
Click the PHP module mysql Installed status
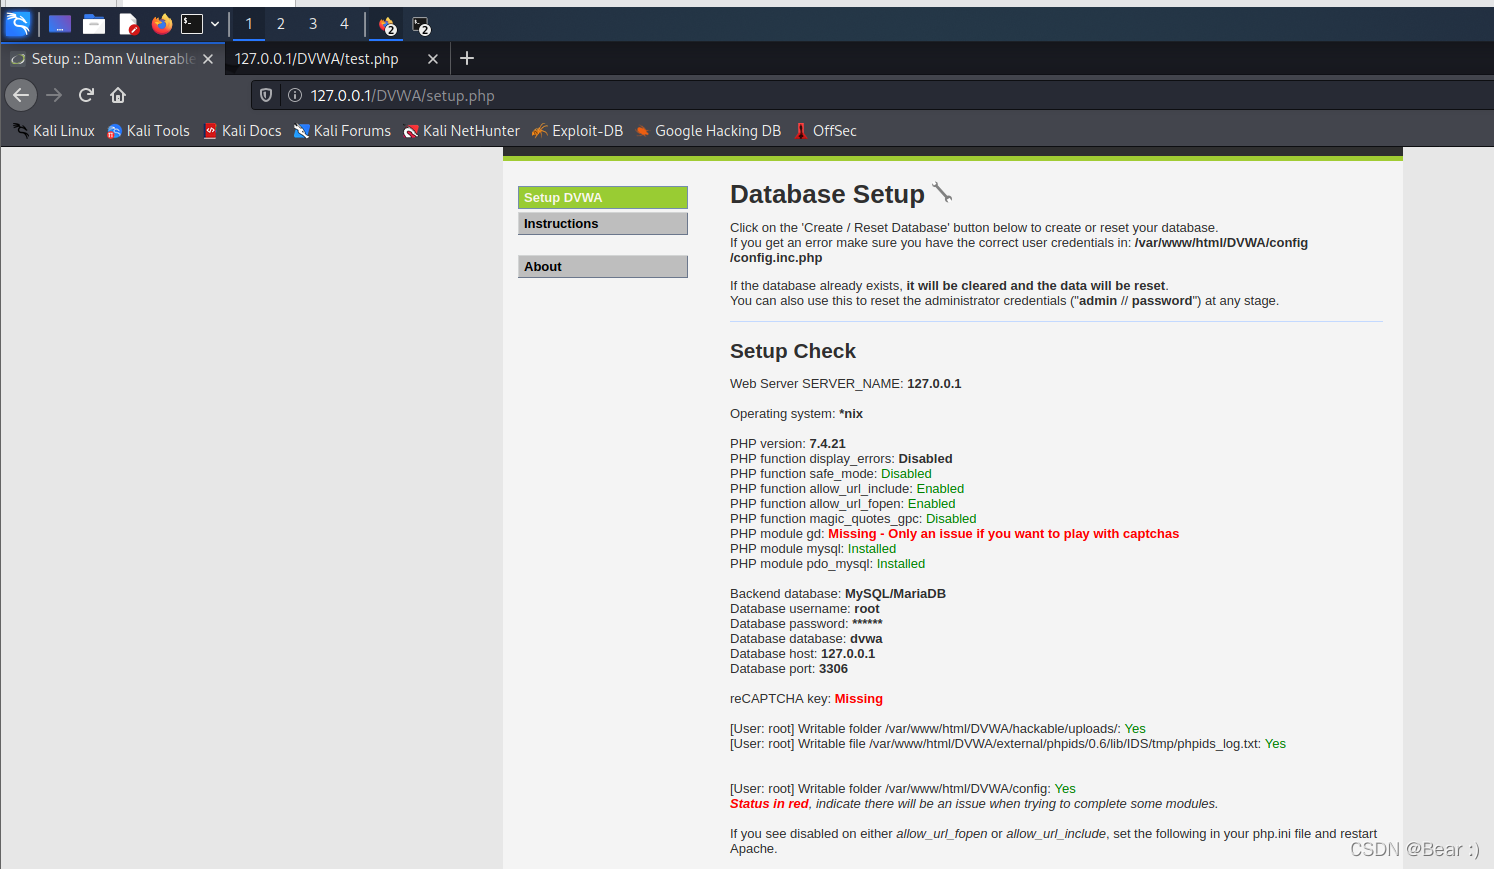point(872,549)
